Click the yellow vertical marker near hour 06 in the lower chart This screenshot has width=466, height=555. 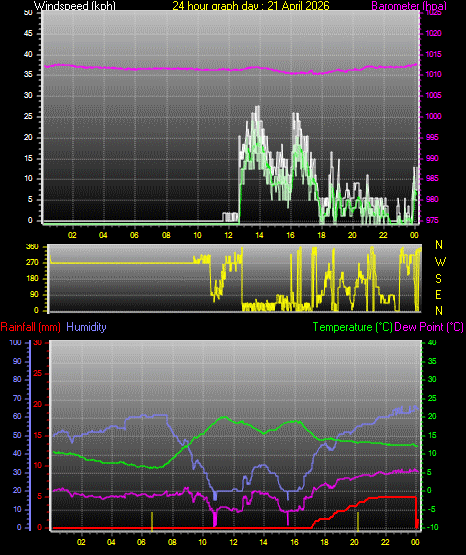click(152, 522)
